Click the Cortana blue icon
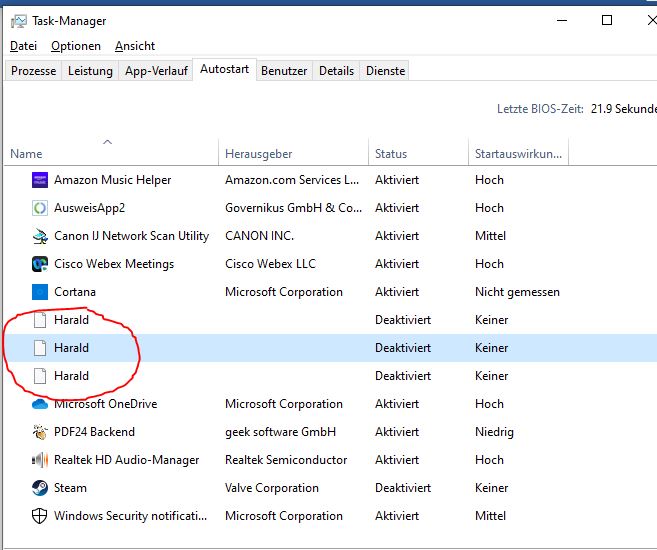 pyautogui.click(x=40, y=292)
